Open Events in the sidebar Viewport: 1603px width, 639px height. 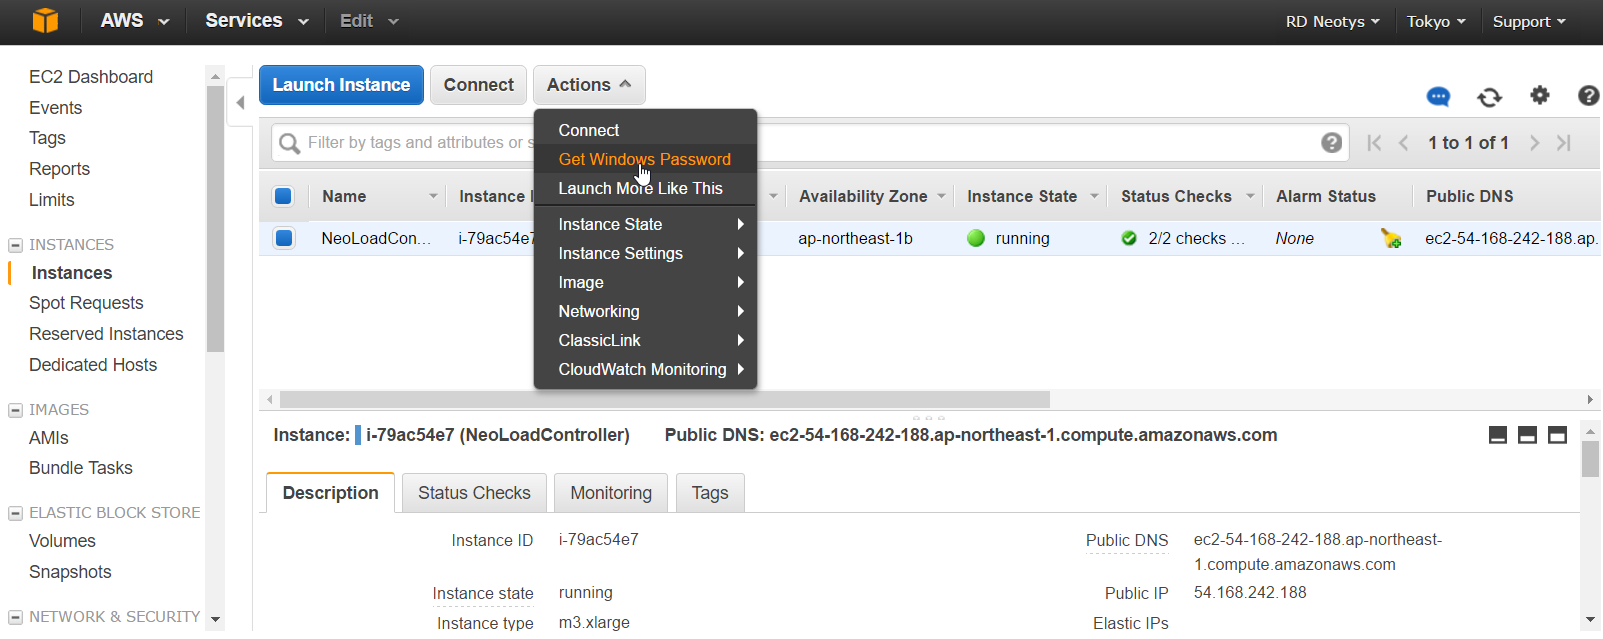click(56, 108)
